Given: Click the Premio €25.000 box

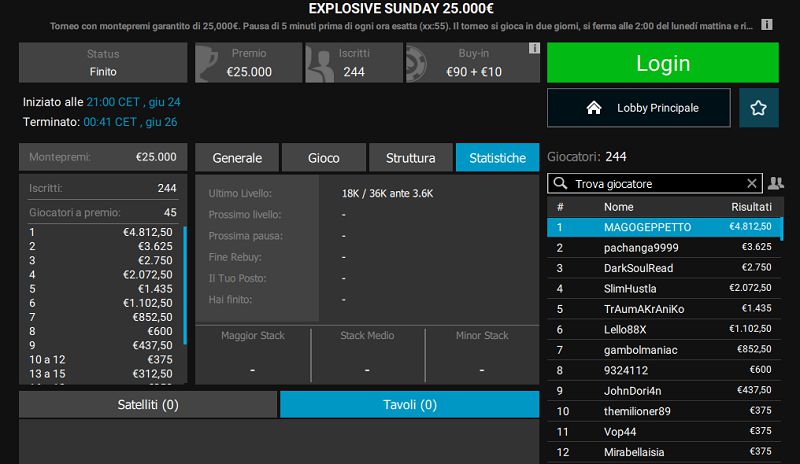Looking at the screenshot, I should 248,63.
